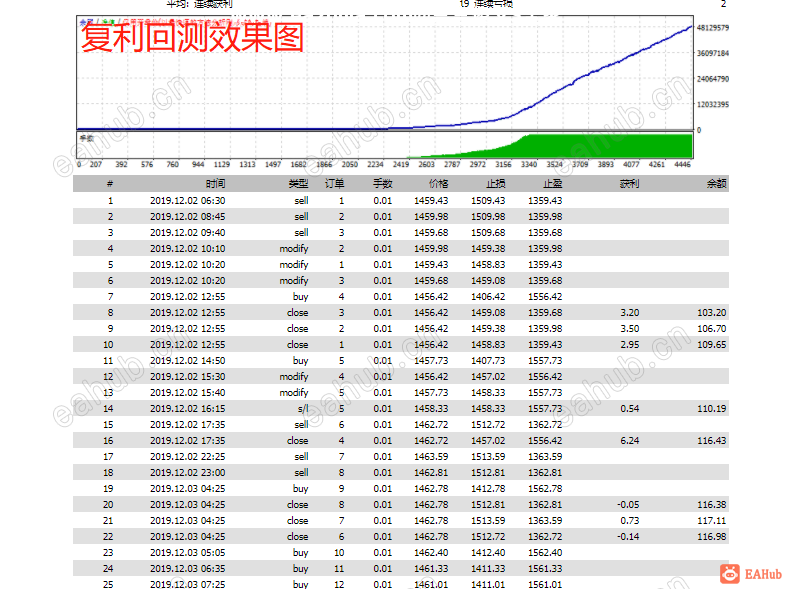Screen dimensions: 791x589
Task: Click the stop-loss value 1512.72 in row 15
Action: tap(488, 425)
